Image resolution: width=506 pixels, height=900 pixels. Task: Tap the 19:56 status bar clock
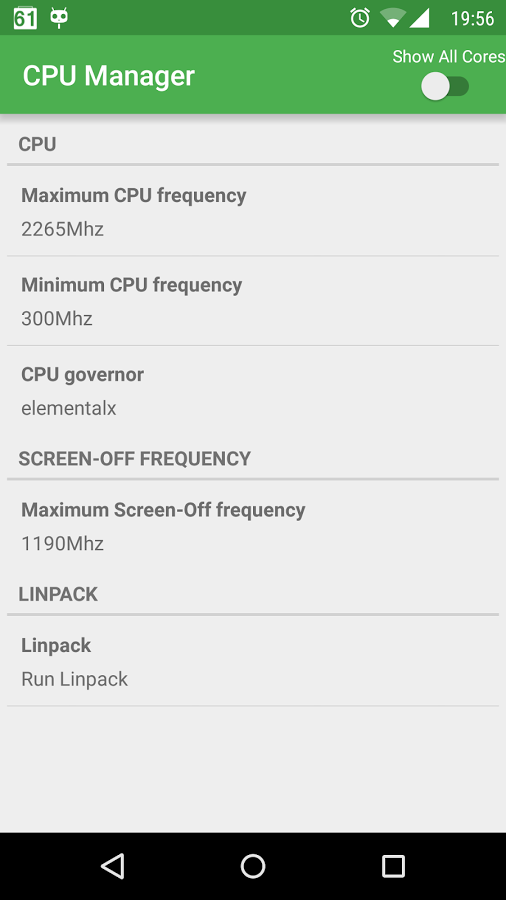[472, 18]
